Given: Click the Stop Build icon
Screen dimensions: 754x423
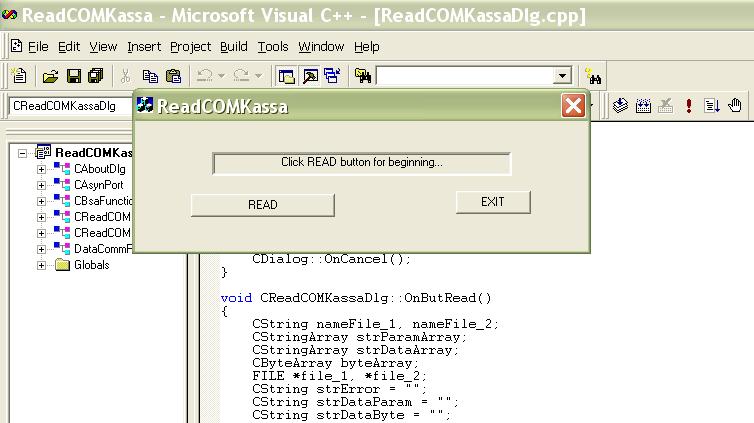Looking at the screenshot, I should pyautogui.click(x=666, y=106).
